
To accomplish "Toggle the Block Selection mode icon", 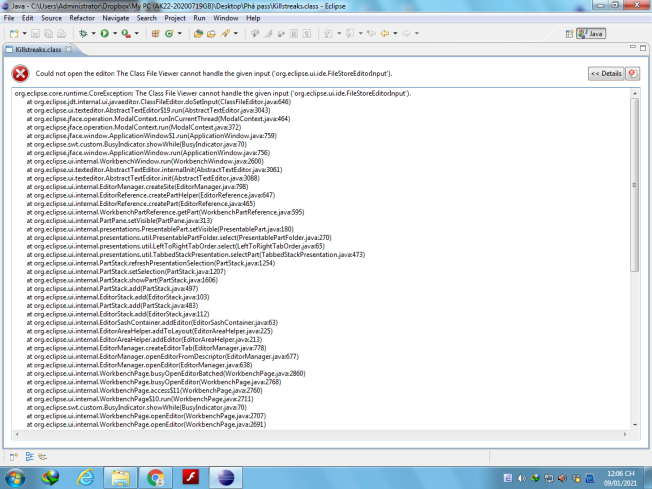I will coord(294,34).
